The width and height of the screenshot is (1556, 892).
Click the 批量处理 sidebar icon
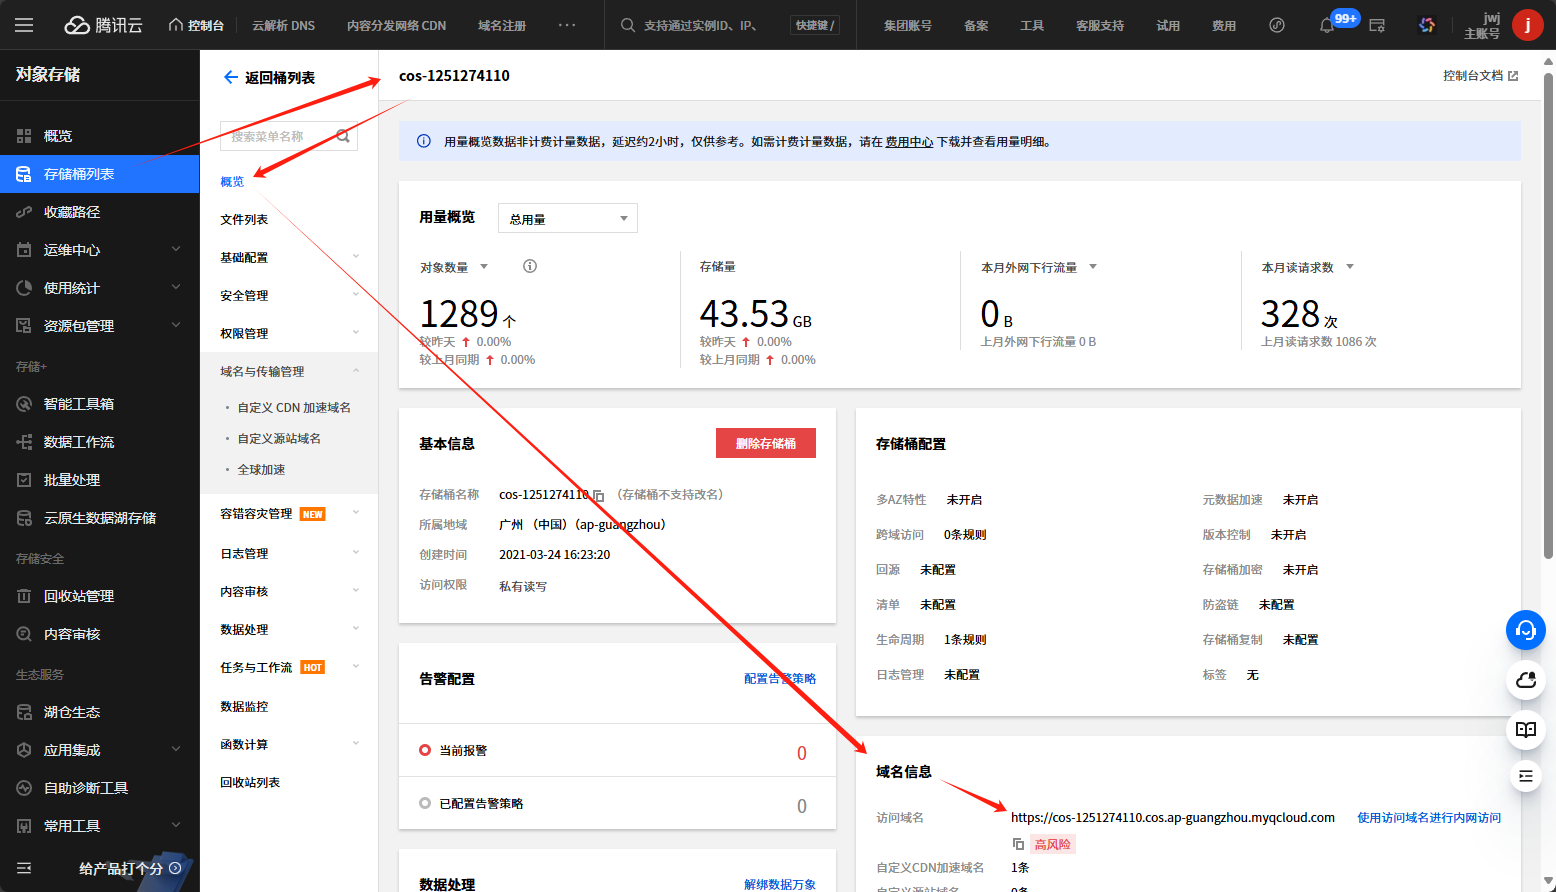(x=24, y=480)
